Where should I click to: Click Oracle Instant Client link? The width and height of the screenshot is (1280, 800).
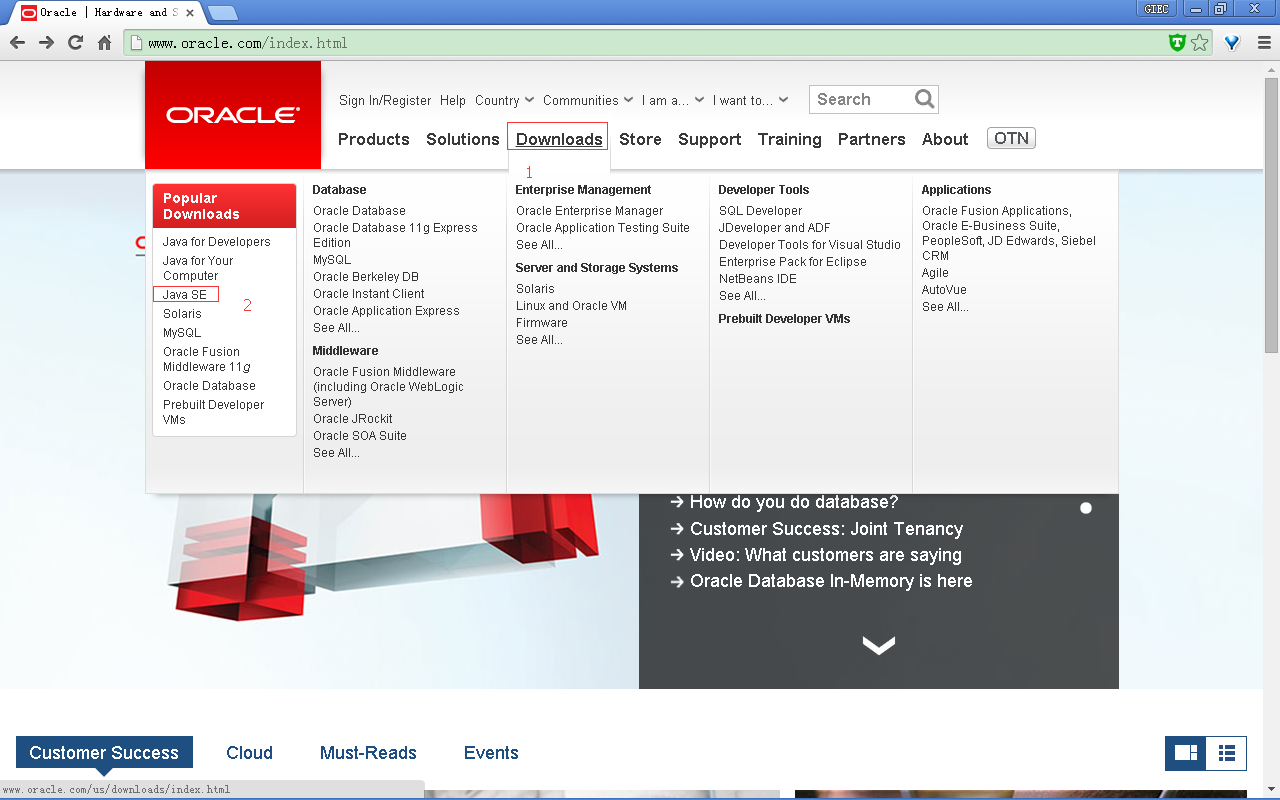369,294
